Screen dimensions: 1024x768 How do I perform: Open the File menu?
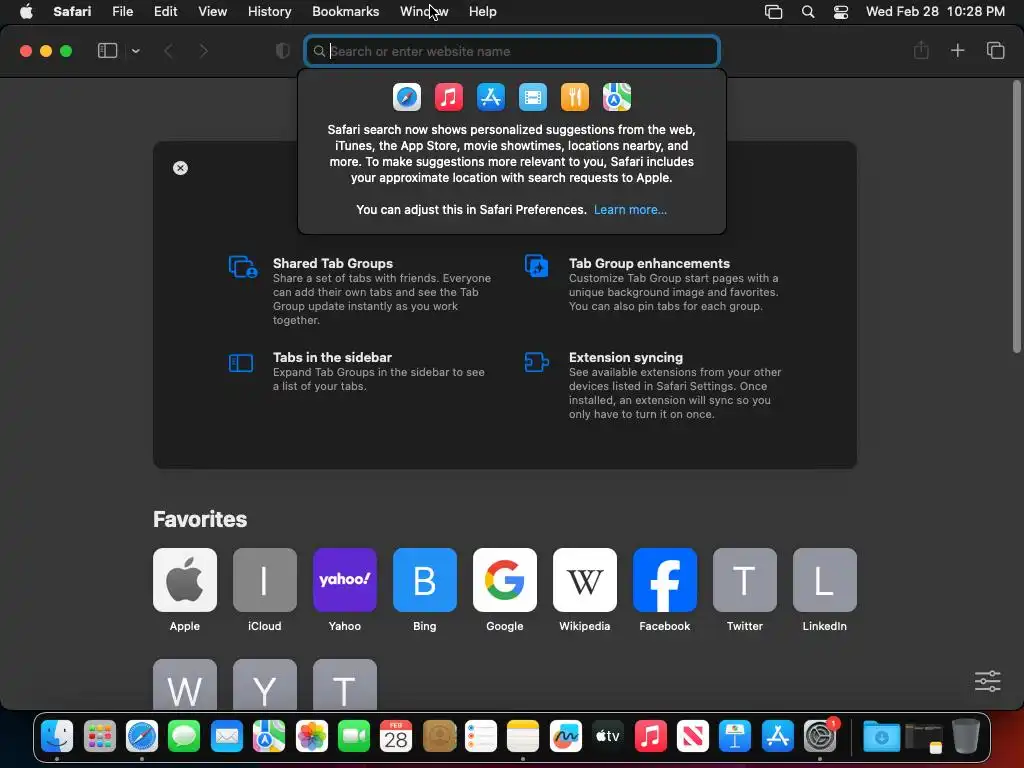[x=122, y=11]
